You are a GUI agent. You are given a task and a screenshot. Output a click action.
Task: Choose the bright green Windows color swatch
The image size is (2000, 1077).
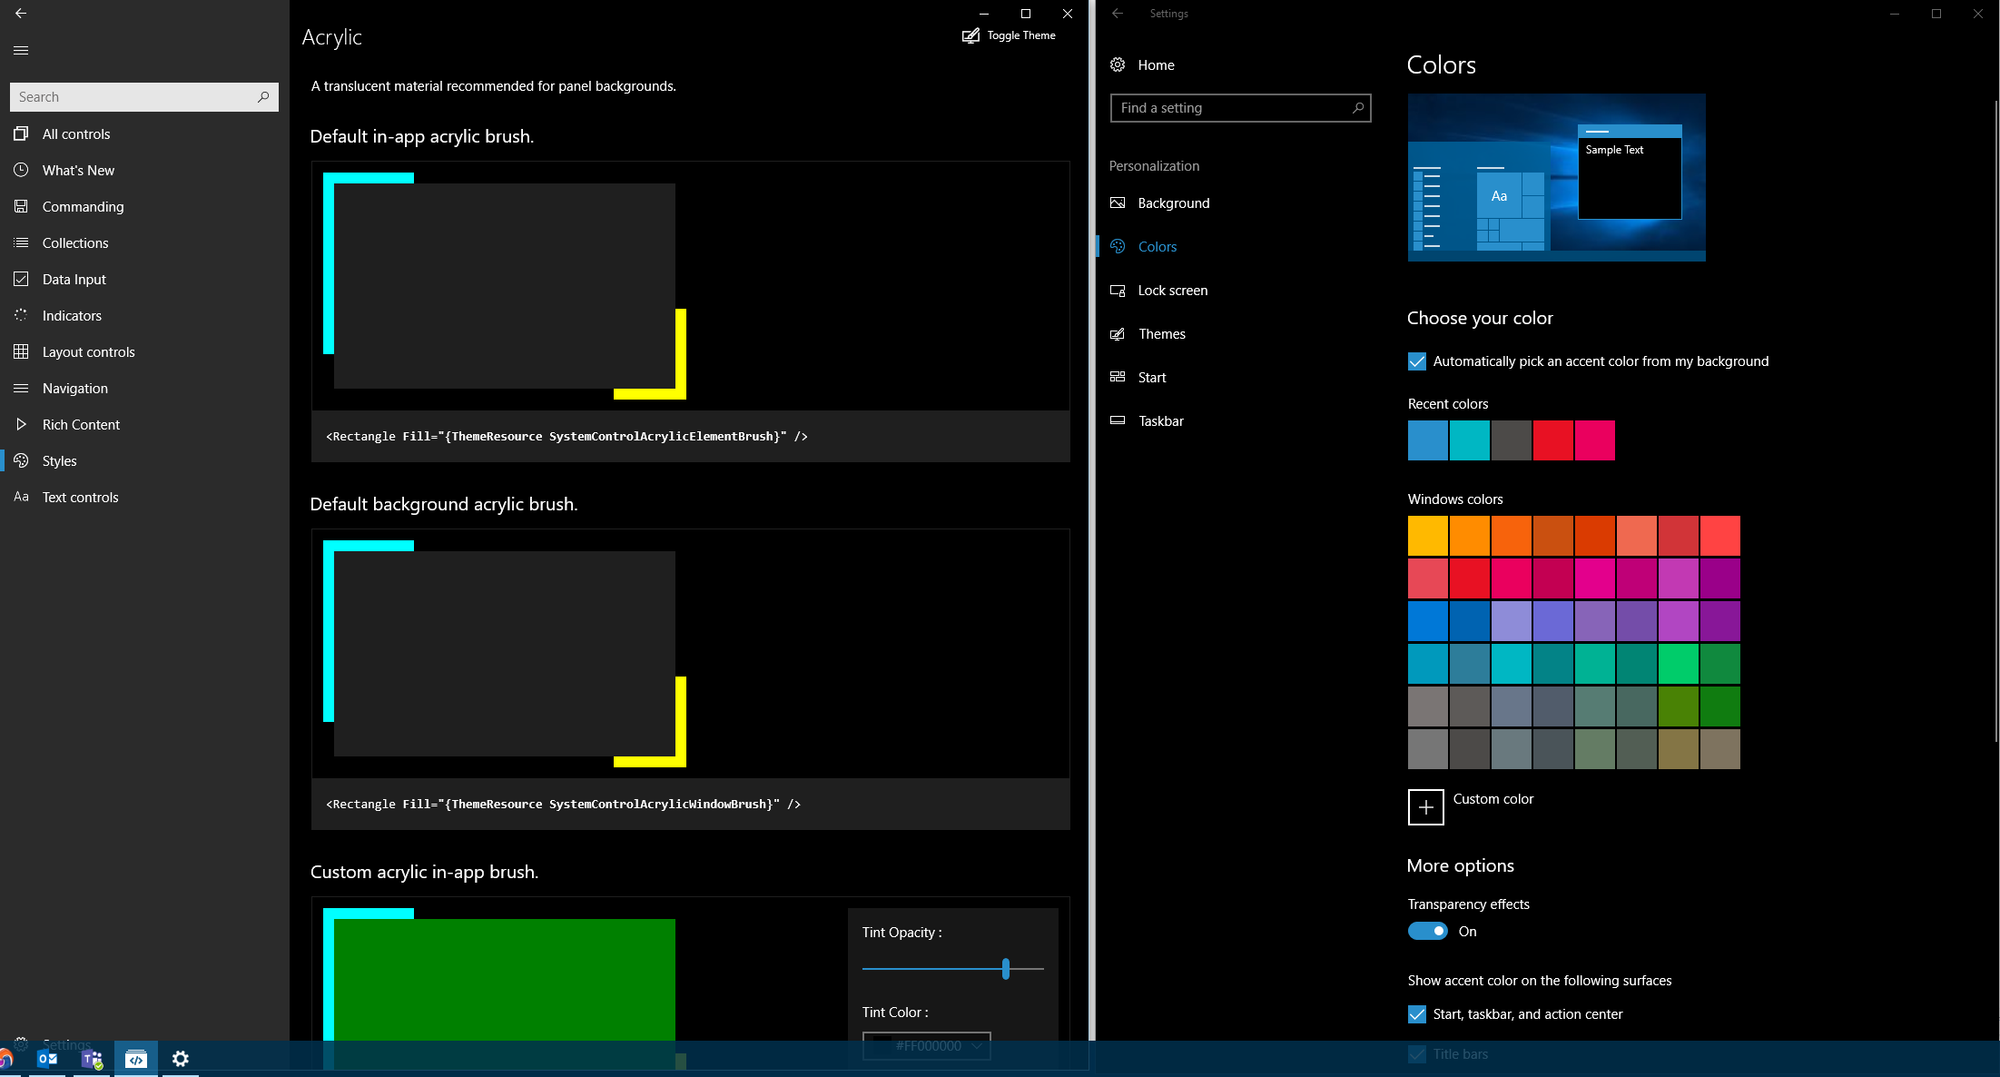coord(1678,663)
